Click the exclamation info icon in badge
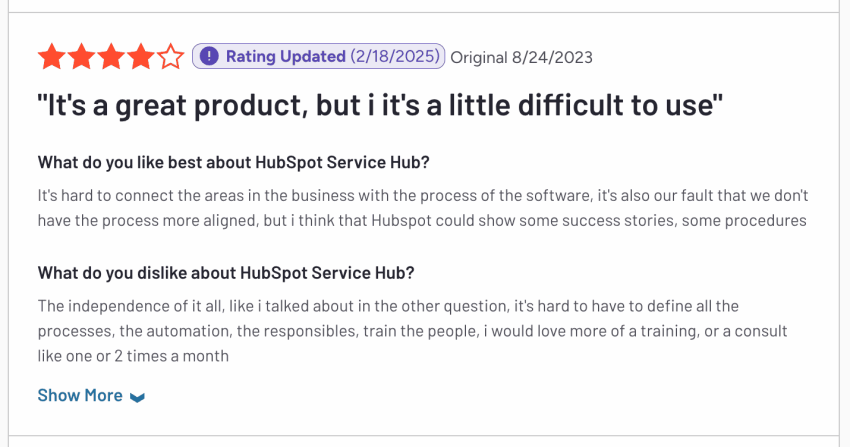Screen dimensions: 850x447 (209, 56)
